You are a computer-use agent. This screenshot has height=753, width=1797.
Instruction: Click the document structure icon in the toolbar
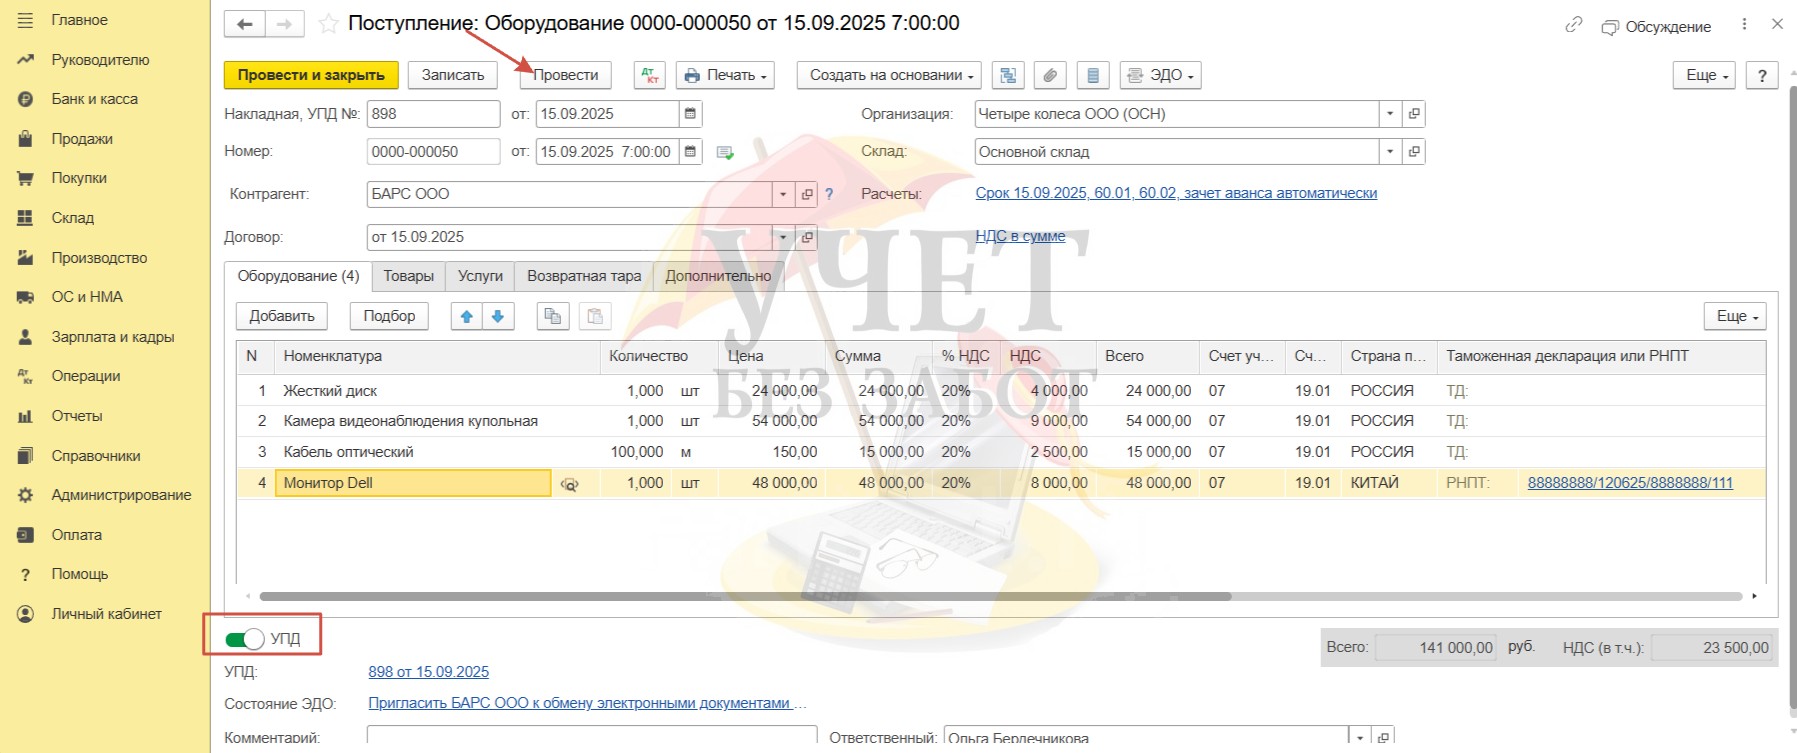tap(1008, 75)
